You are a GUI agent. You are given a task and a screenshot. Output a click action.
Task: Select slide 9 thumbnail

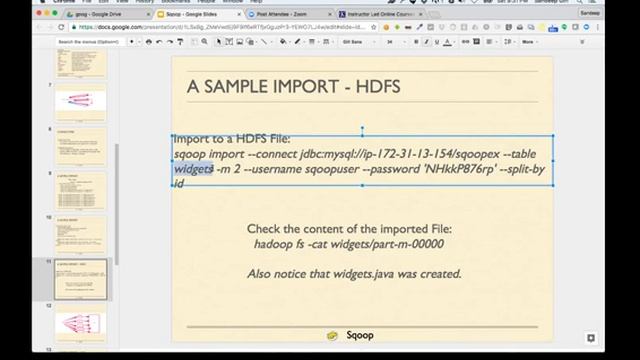[x=80, y=191]
